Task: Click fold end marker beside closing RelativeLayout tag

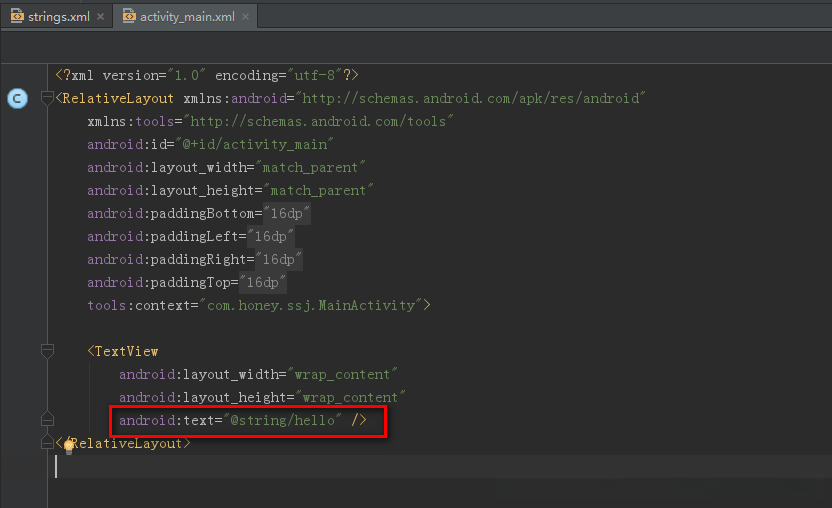Action: (x=47, y=442)
